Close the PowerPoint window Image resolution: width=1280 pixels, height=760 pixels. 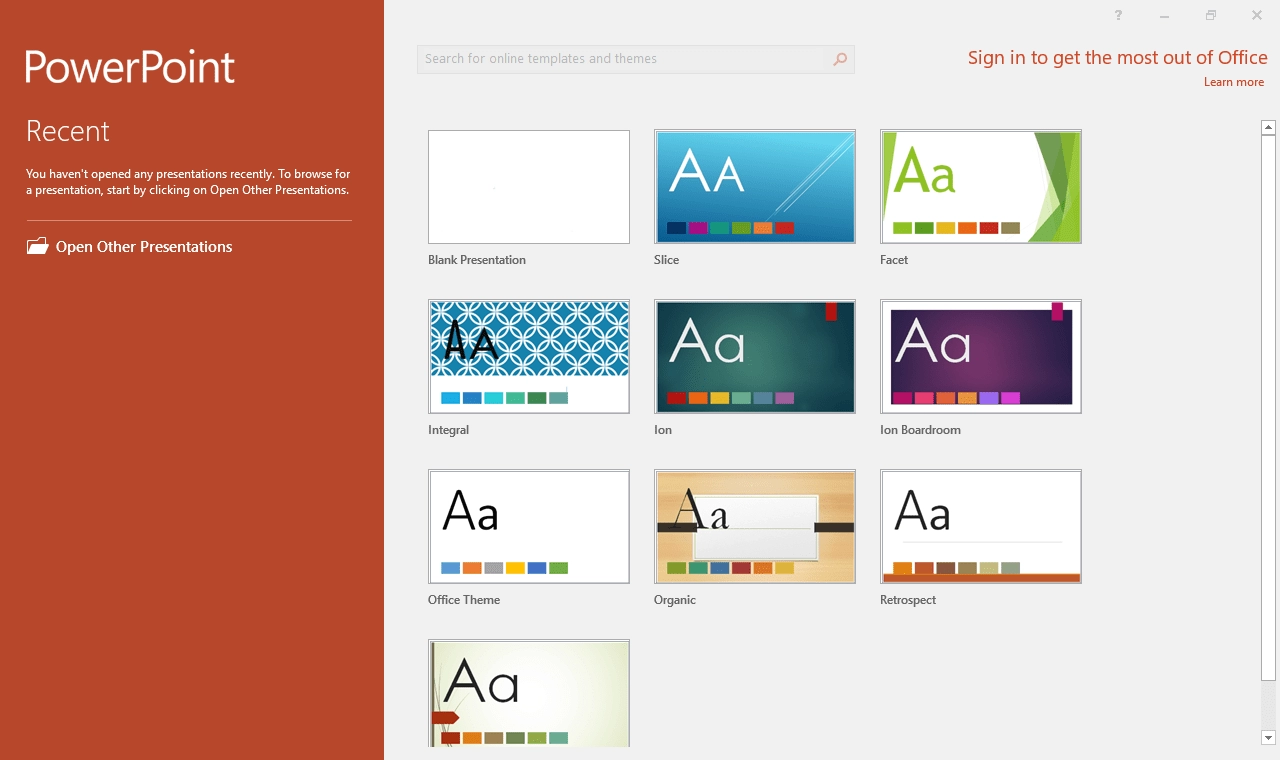click(x=1257, y=15)
